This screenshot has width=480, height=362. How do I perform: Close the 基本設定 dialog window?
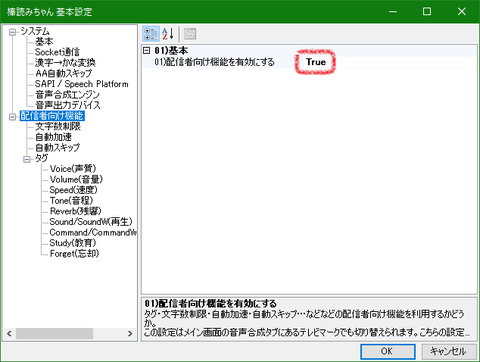click(x=462, y=12)
